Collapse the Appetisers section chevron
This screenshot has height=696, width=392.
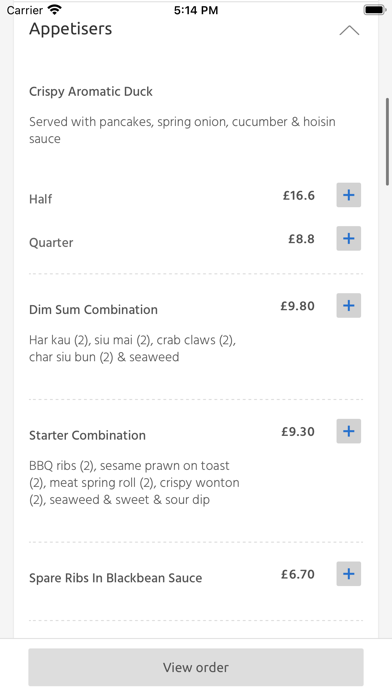coord(349,31)
